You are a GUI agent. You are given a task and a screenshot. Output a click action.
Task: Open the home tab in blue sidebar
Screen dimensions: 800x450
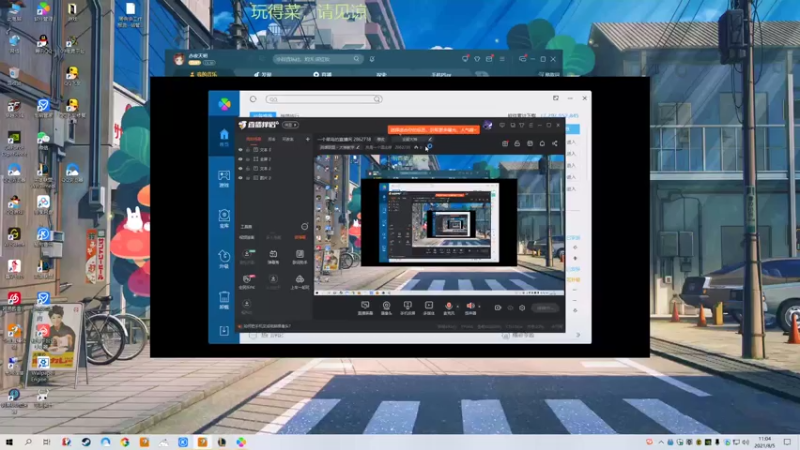click(224, 137)
